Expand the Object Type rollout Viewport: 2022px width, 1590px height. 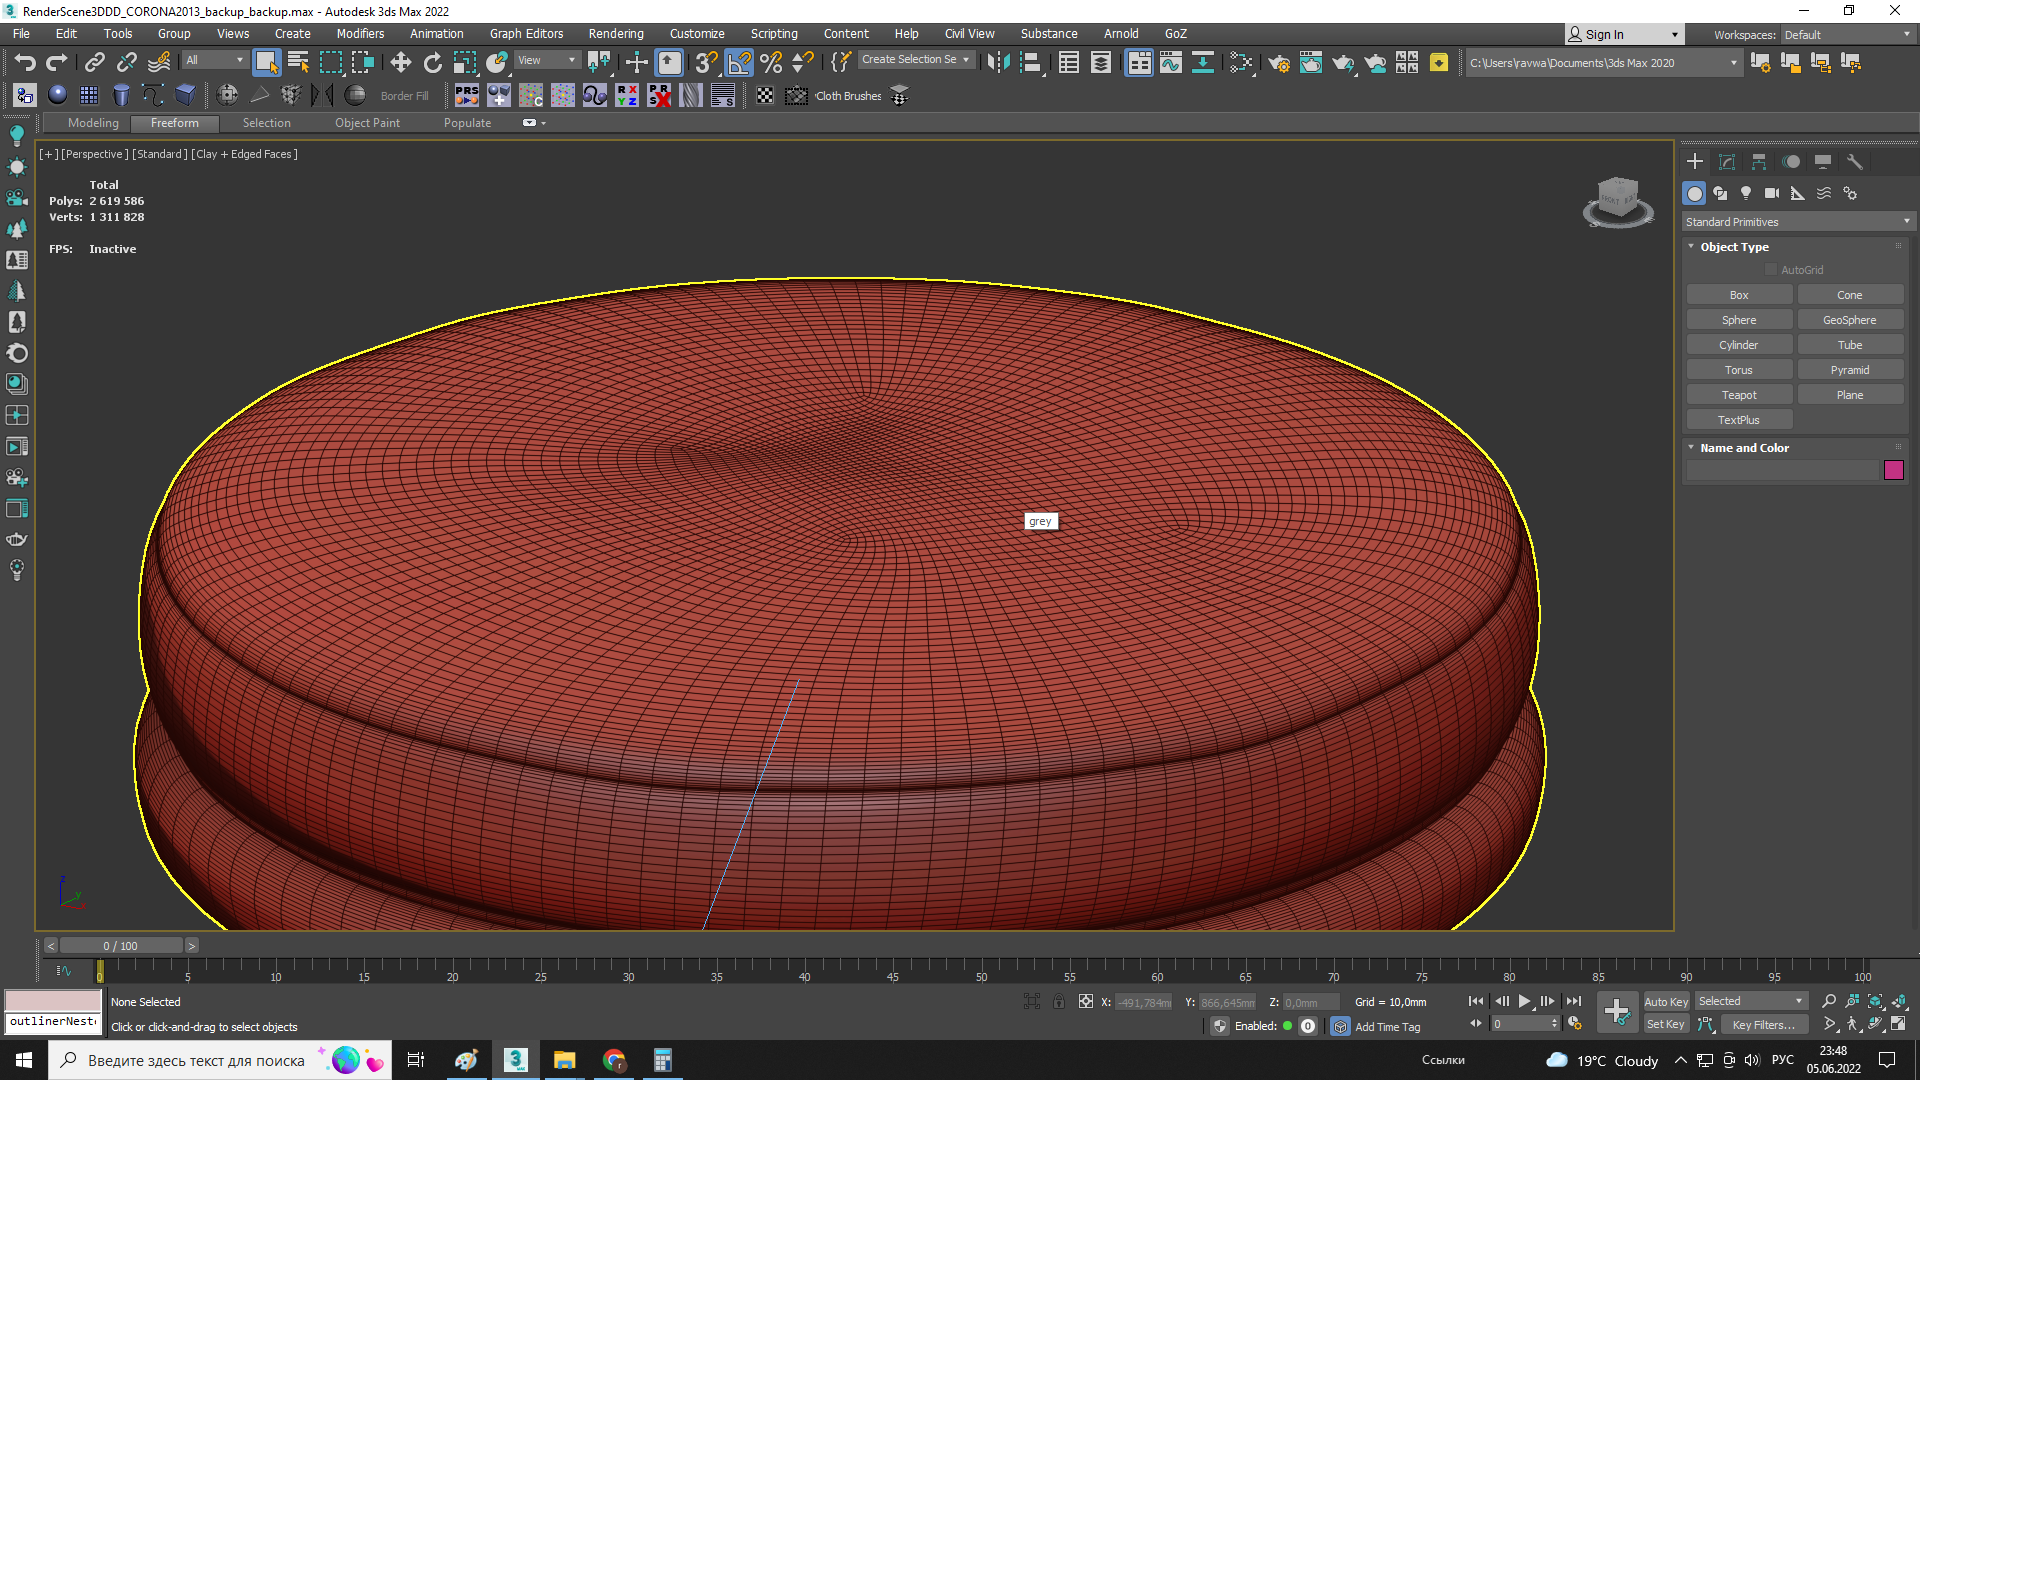(x=1735, y=246)
